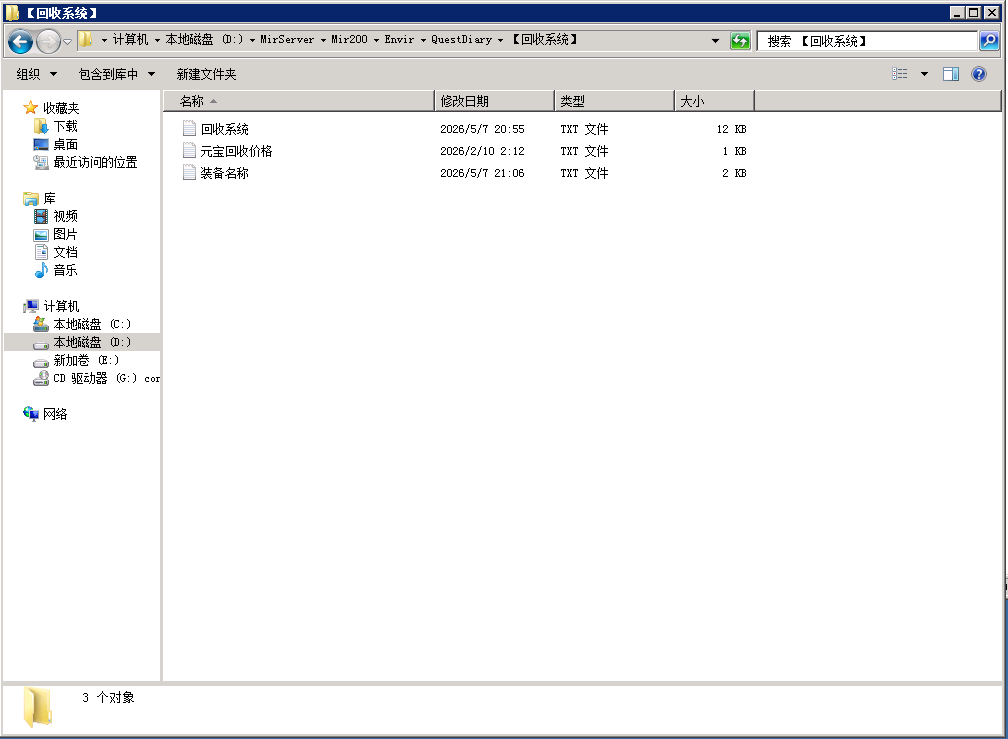Expand dropdown arrow after Envir breadcrumb
Screen dimensions: 1008x739
[x=423, y=40]
